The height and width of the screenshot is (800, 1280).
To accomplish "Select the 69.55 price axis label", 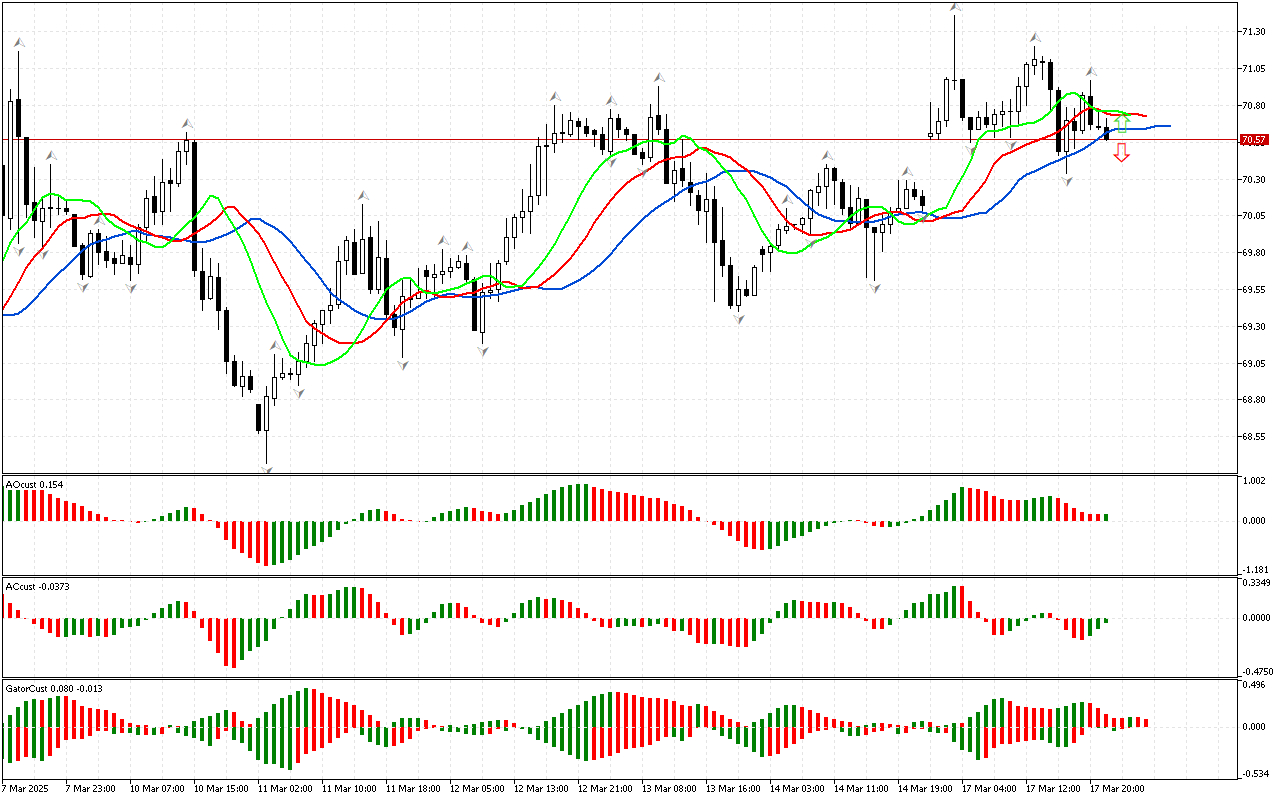I will tap(1253, 290).
